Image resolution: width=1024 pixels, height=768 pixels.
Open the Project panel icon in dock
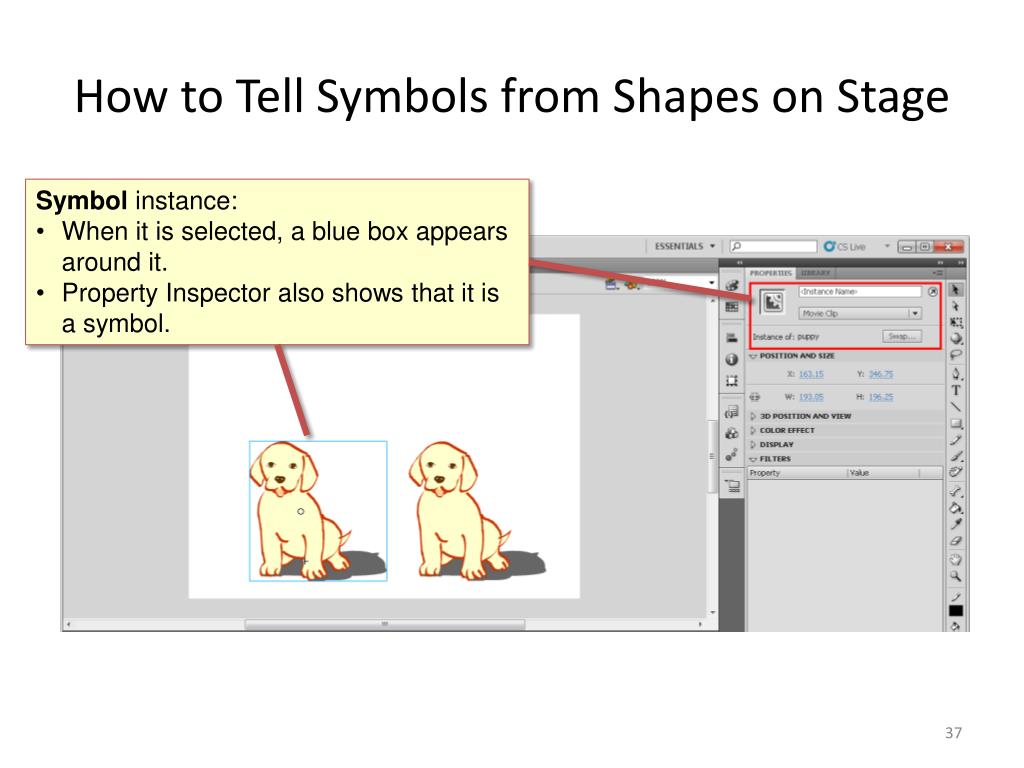732,486
